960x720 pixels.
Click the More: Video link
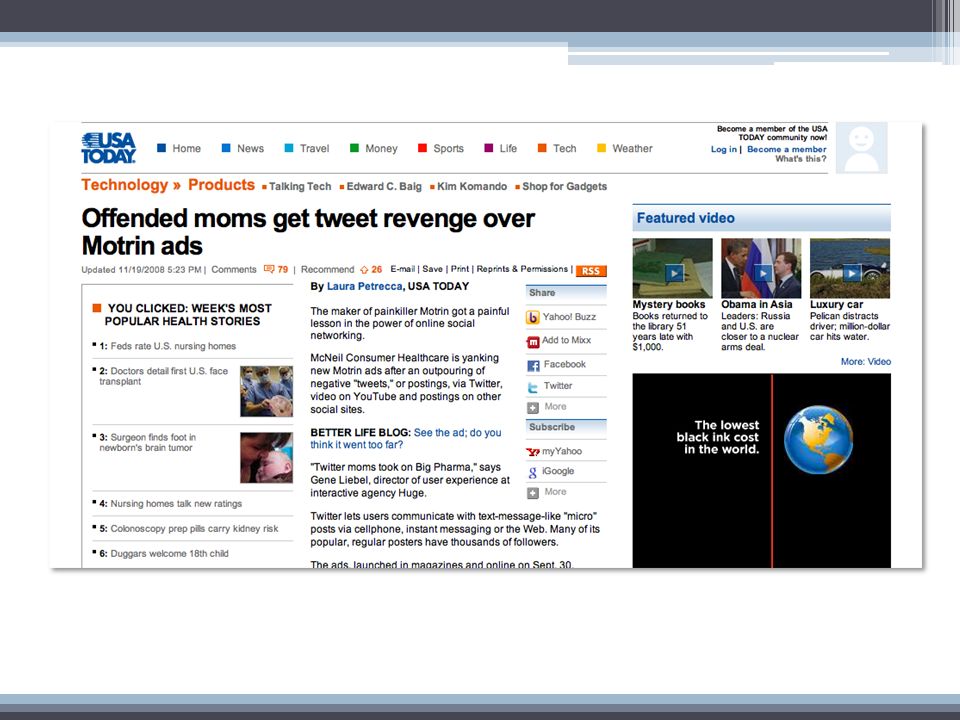pos(866,362)
